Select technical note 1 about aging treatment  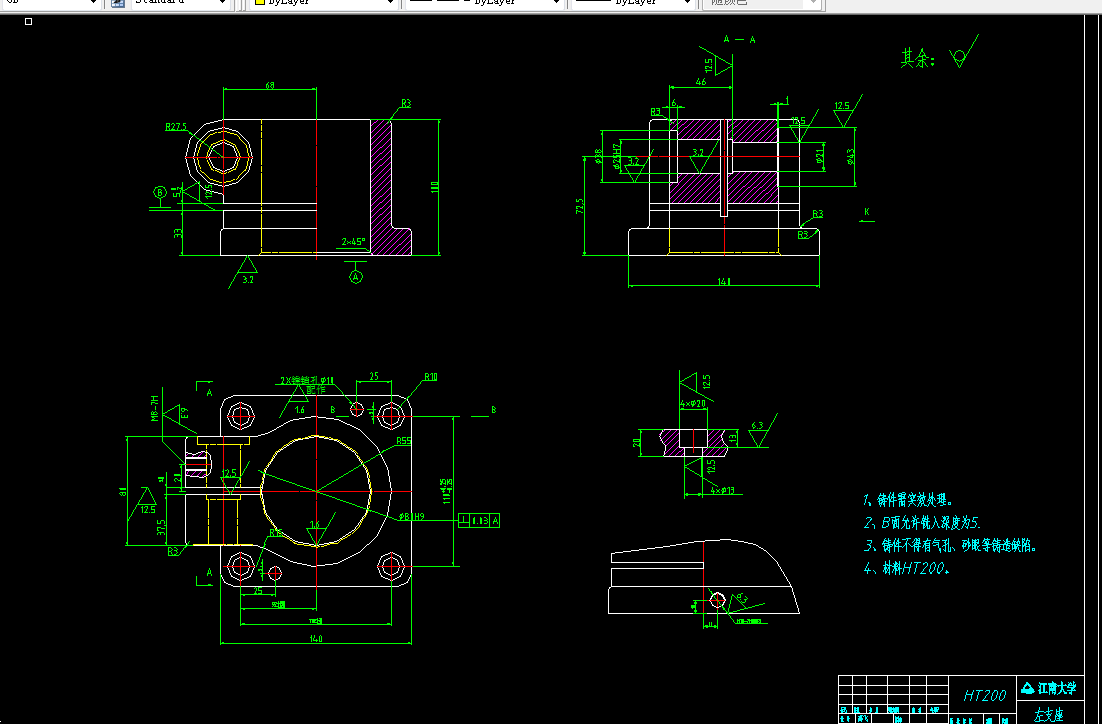[909, 500]
